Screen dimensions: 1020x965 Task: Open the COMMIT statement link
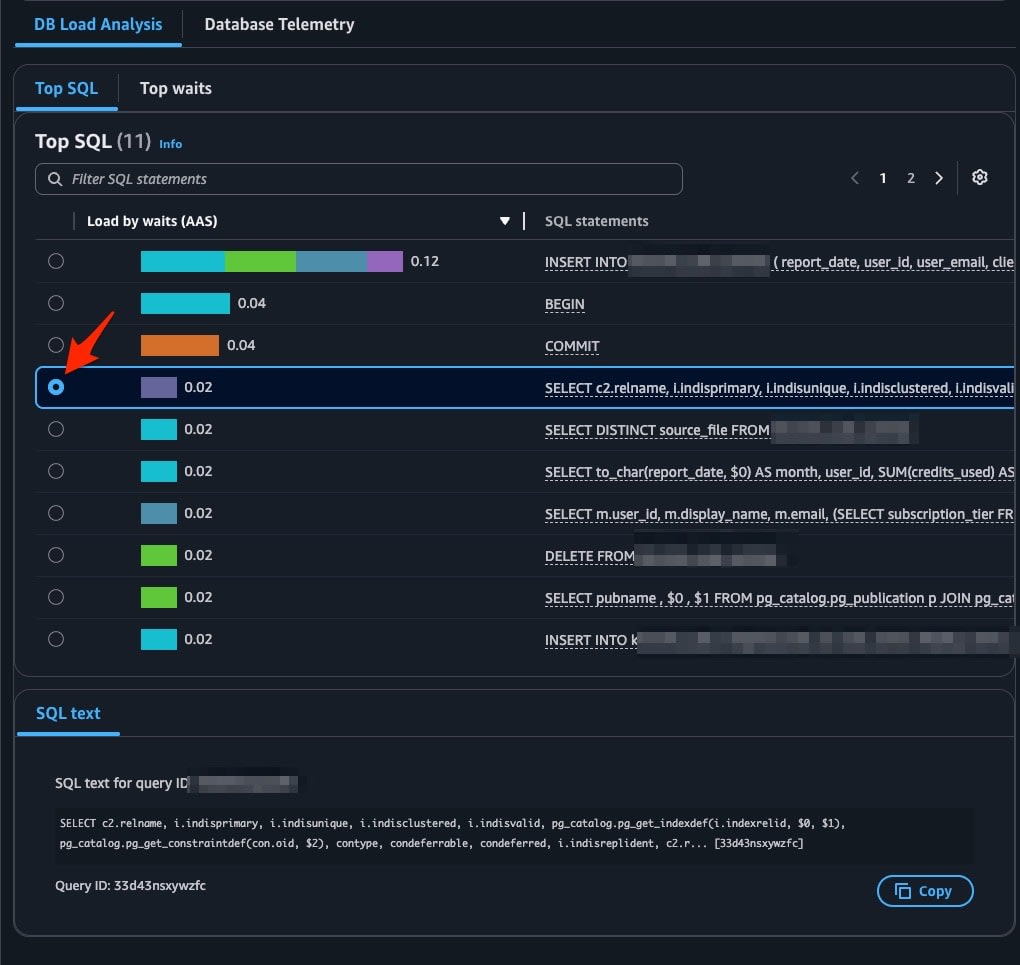(572, 346)
